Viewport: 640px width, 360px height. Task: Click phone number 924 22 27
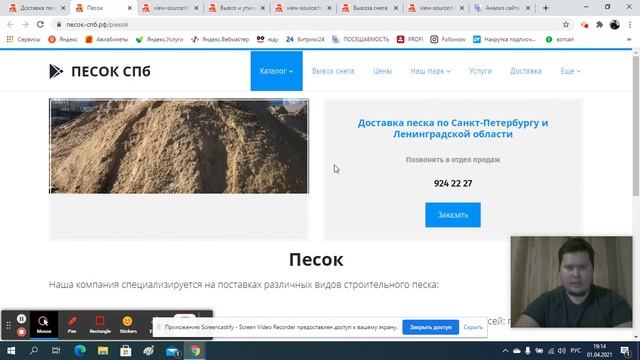point(453,183)
